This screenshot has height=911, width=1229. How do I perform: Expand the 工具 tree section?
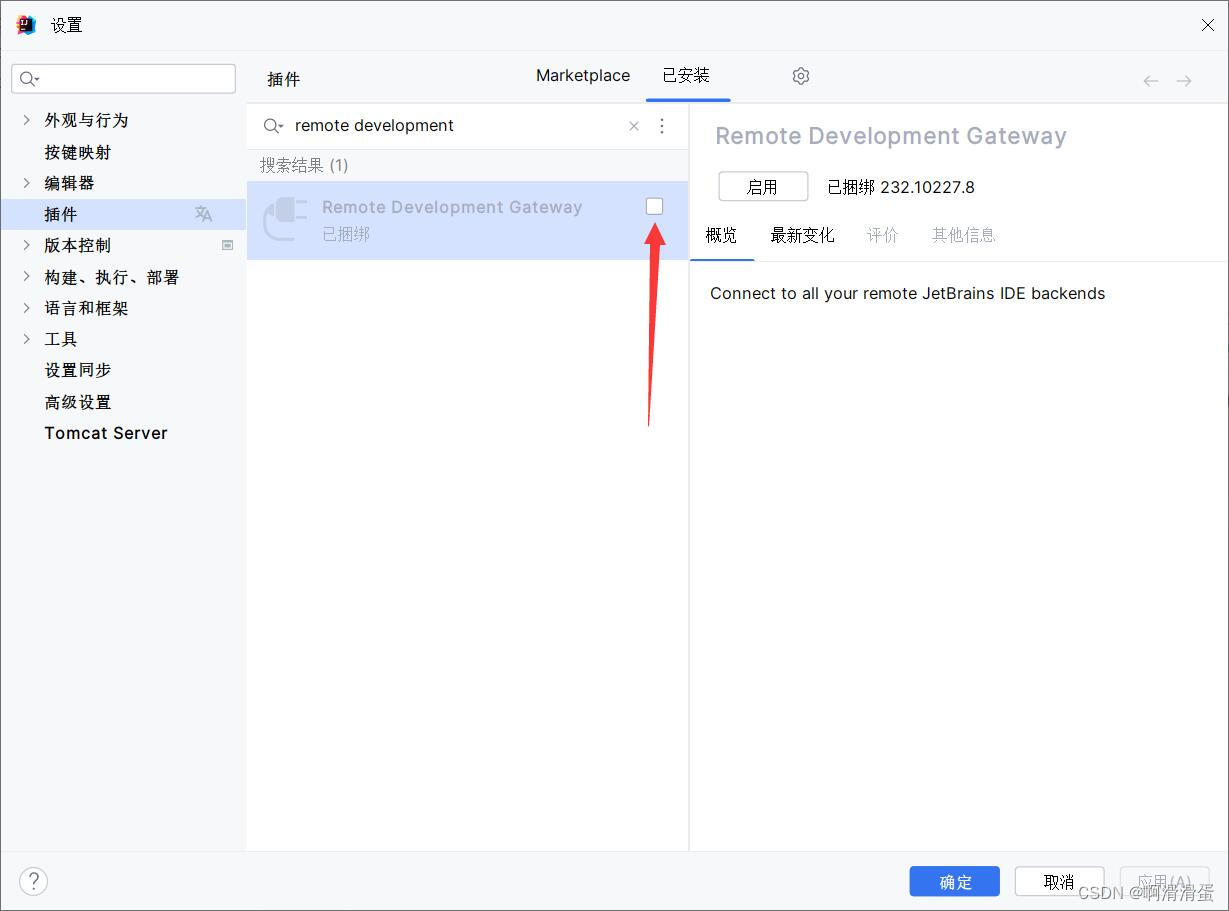click(26, 339)
